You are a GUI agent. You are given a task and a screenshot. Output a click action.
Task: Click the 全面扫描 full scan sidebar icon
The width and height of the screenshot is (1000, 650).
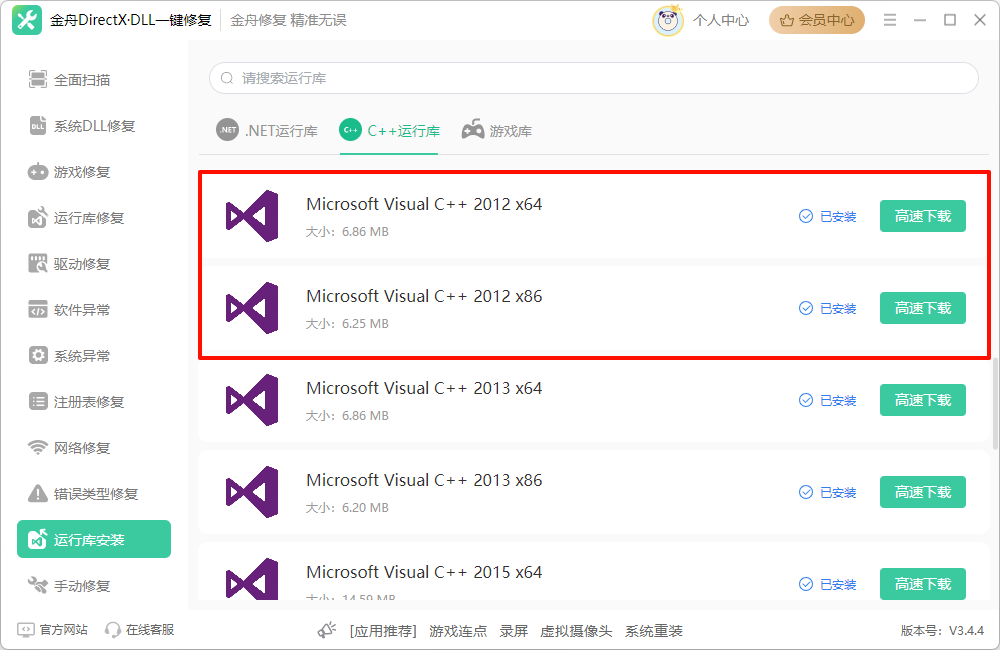click(x=38, y=80)
